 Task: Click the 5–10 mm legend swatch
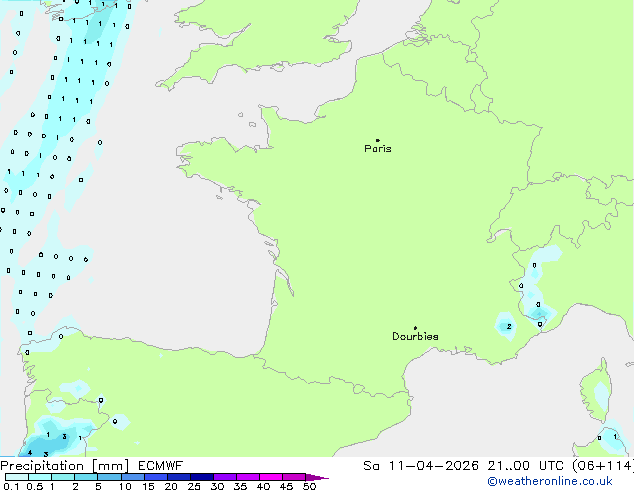click(x=109, y=477)
